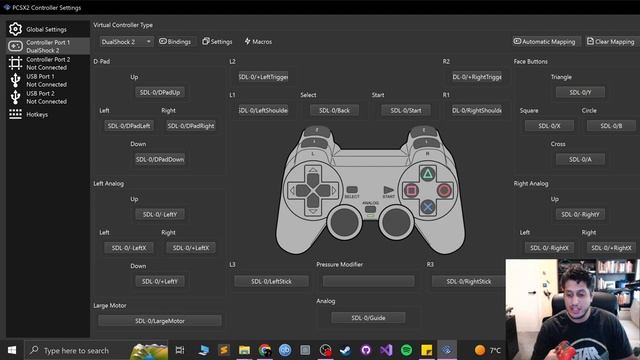Rebind Right Analog Left SDL-0/-RightX
640x360 pixels.
[549, 248]
